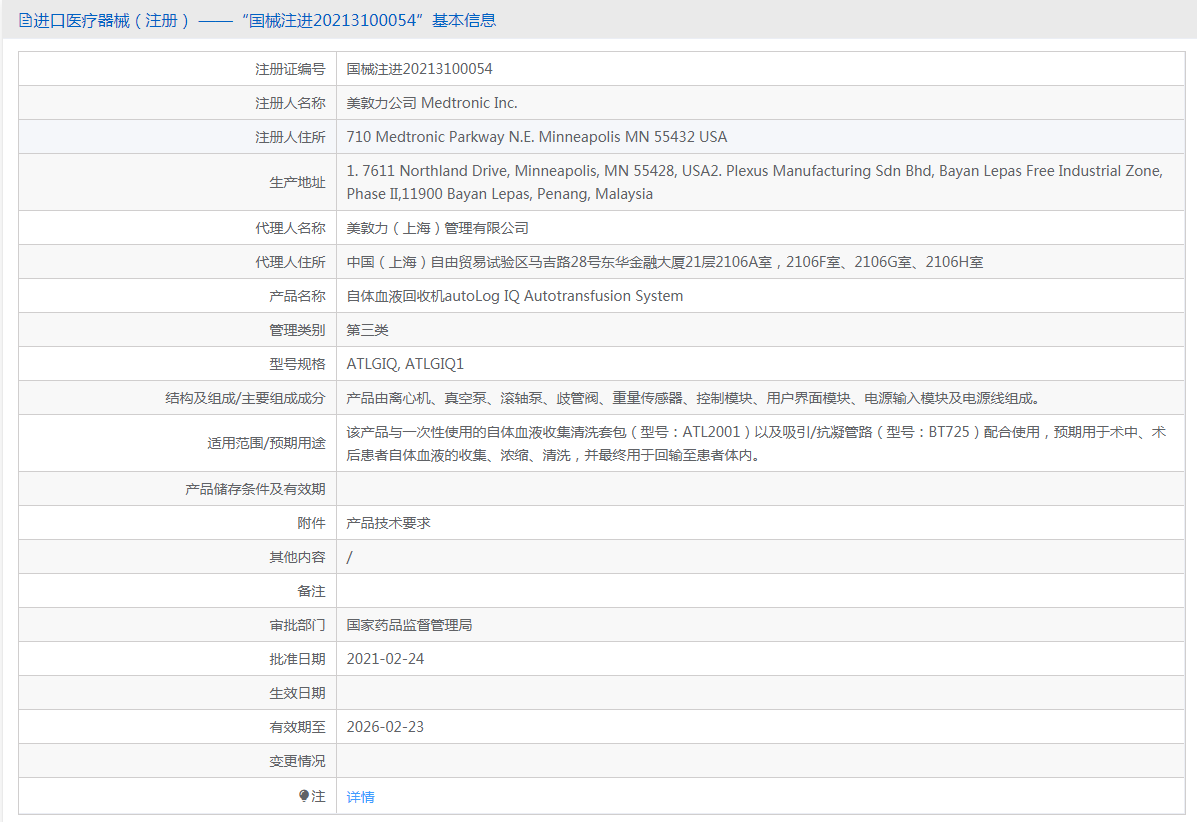Image resolution: width=1197 pixels, height=822 pixels.
Task: Click the document icon in the page header
Action: coord(25,20)
